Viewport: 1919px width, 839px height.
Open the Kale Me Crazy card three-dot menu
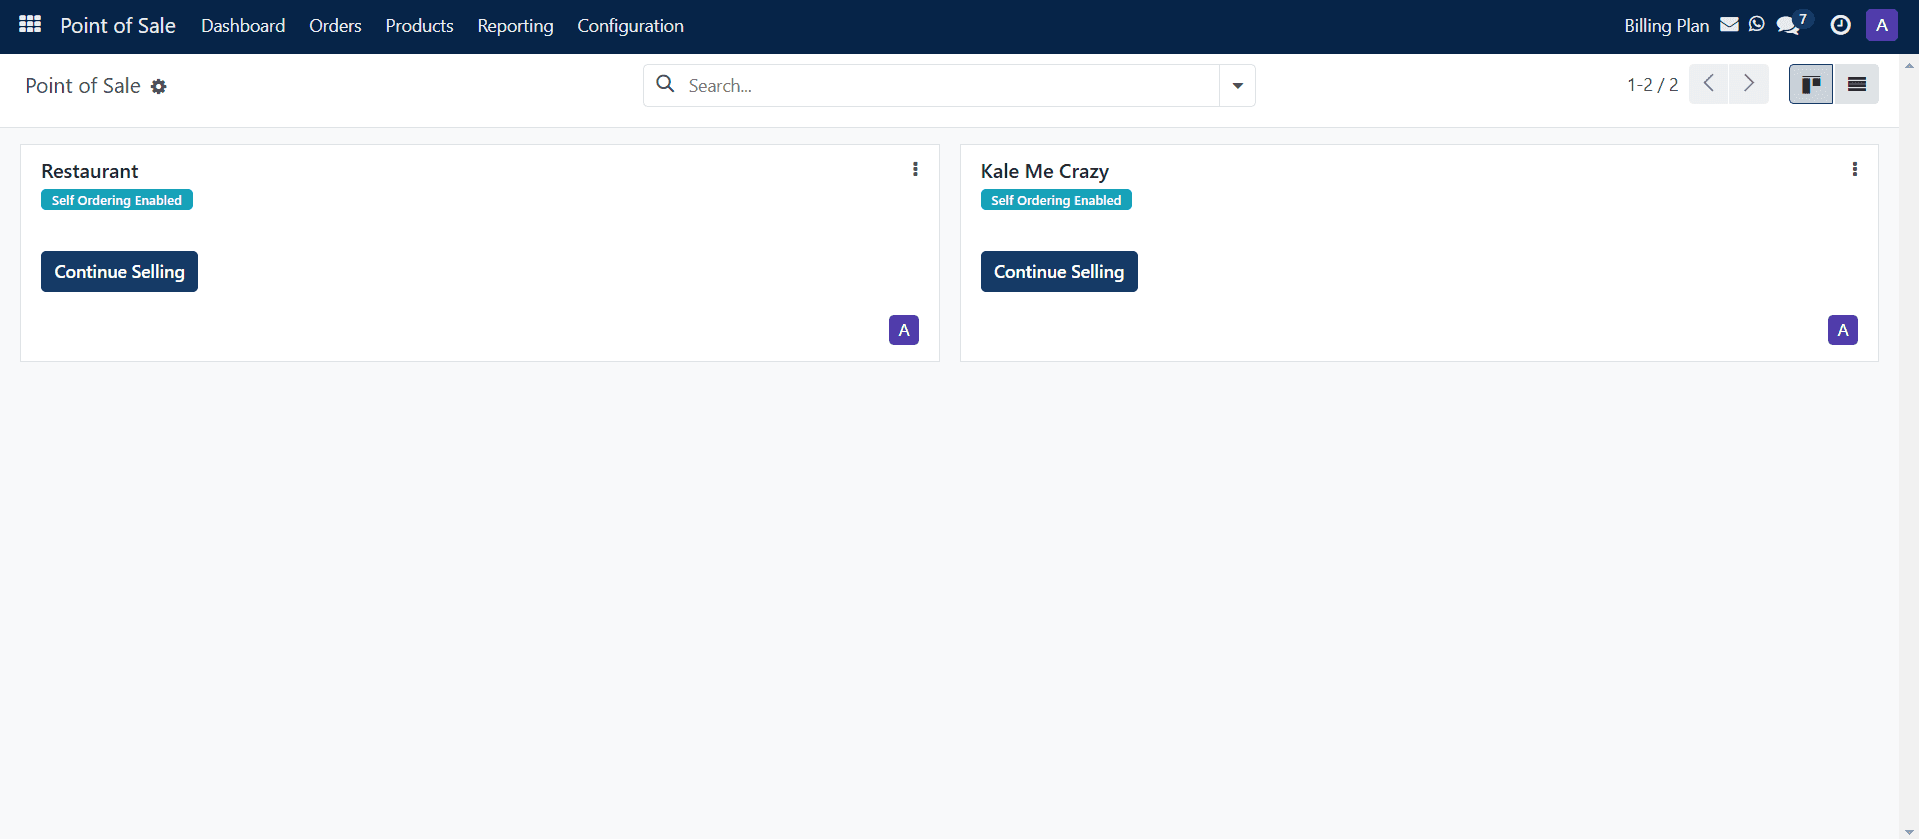tap(1854, 169)
